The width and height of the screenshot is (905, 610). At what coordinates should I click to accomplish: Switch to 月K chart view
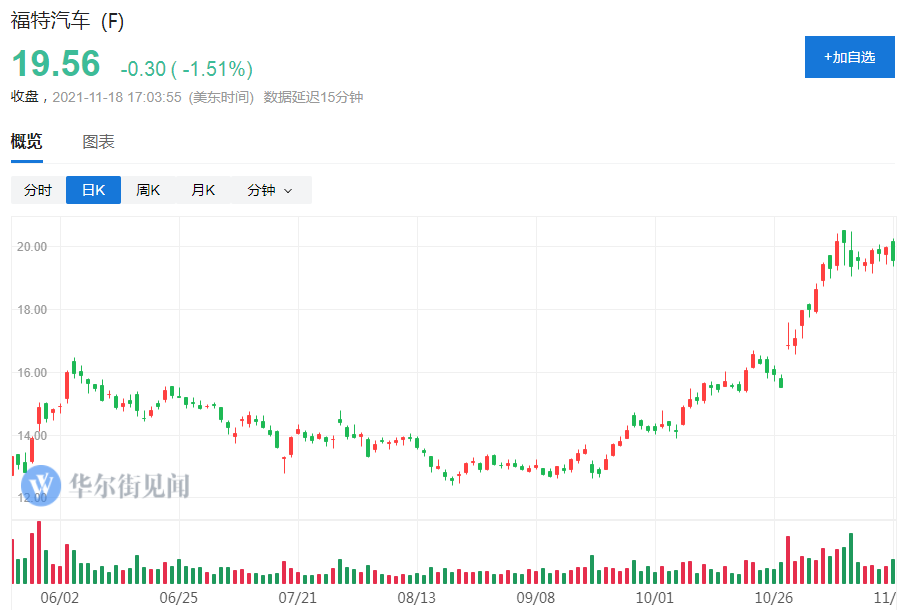tap(203, 190)
